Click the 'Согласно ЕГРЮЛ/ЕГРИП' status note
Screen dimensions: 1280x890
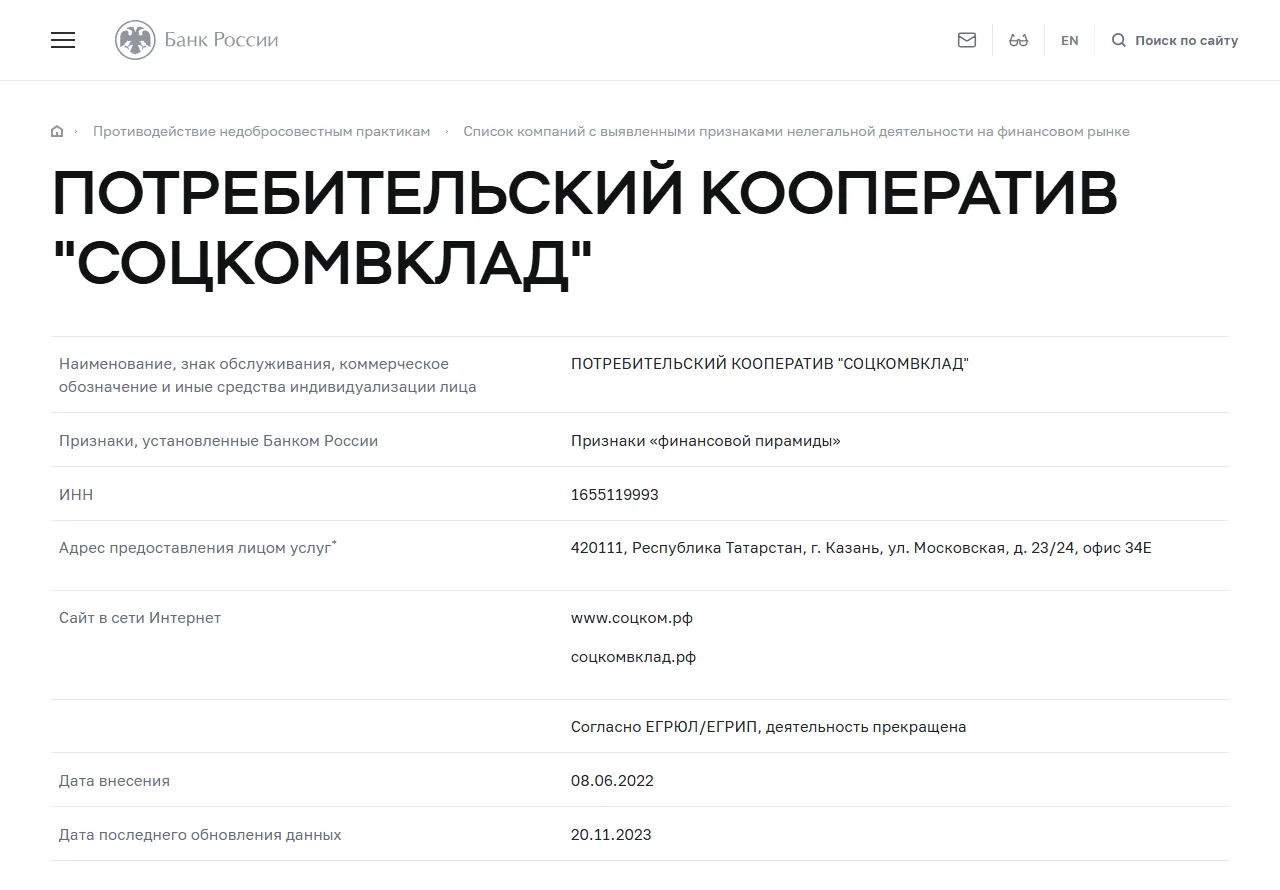click(x=769, y=727)
